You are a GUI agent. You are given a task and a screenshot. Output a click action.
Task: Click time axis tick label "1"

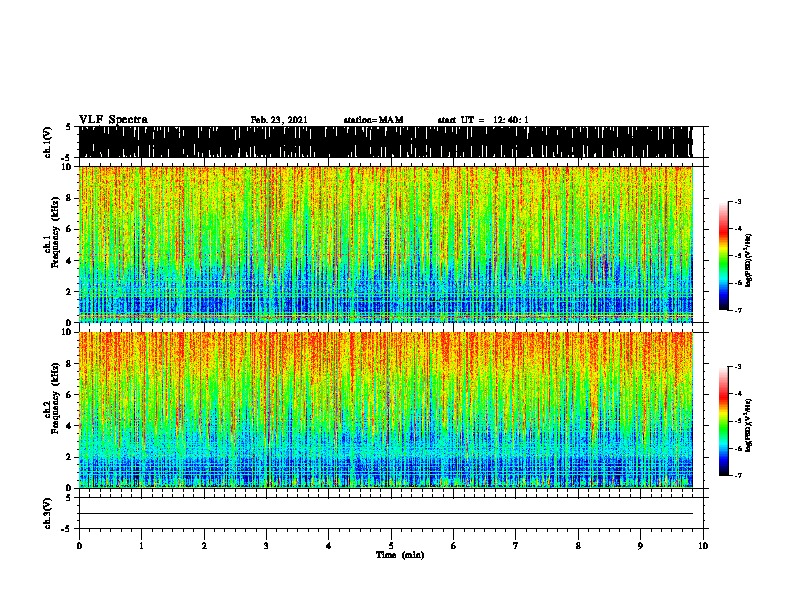[141, 546]
